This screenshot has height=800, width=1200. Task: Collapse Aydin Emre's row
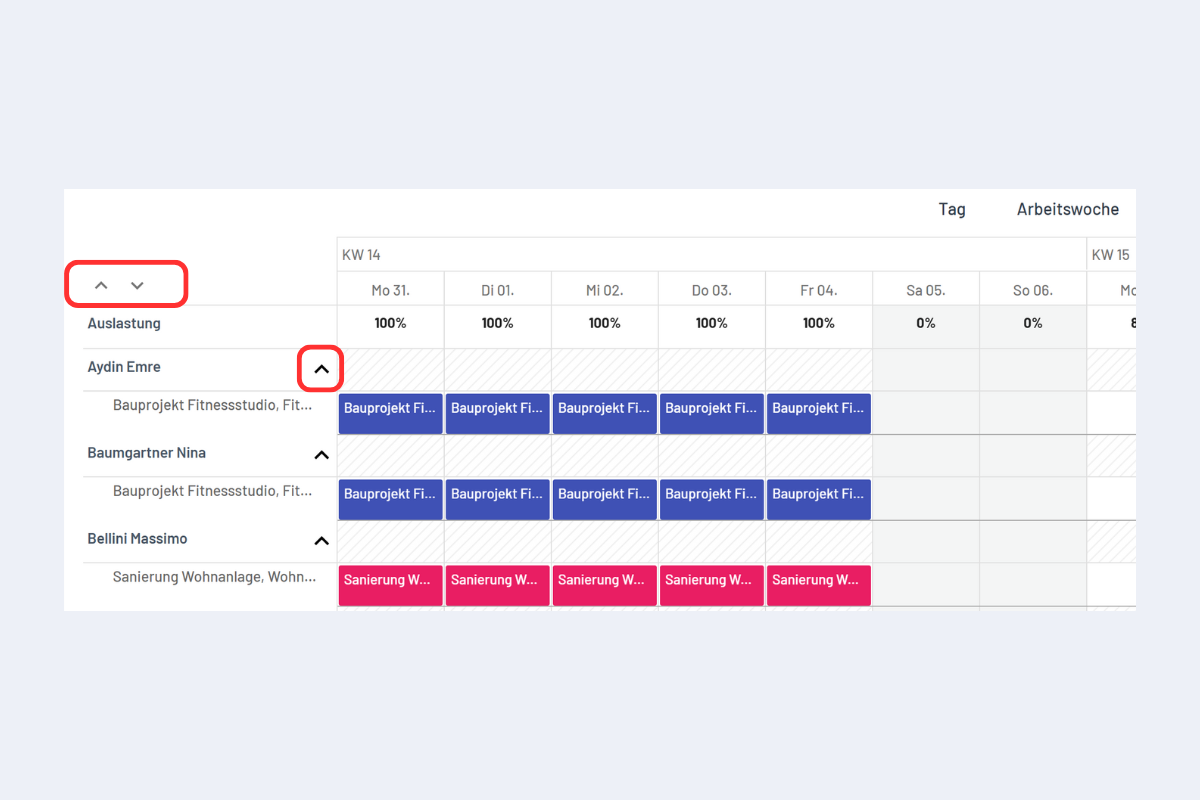321,369
